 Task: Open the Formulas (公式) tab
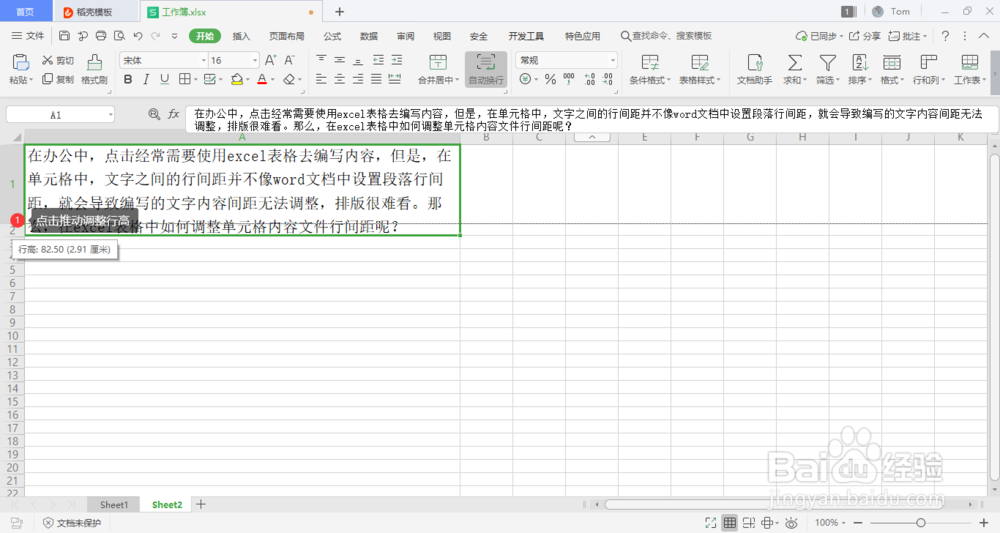[332, 36]
